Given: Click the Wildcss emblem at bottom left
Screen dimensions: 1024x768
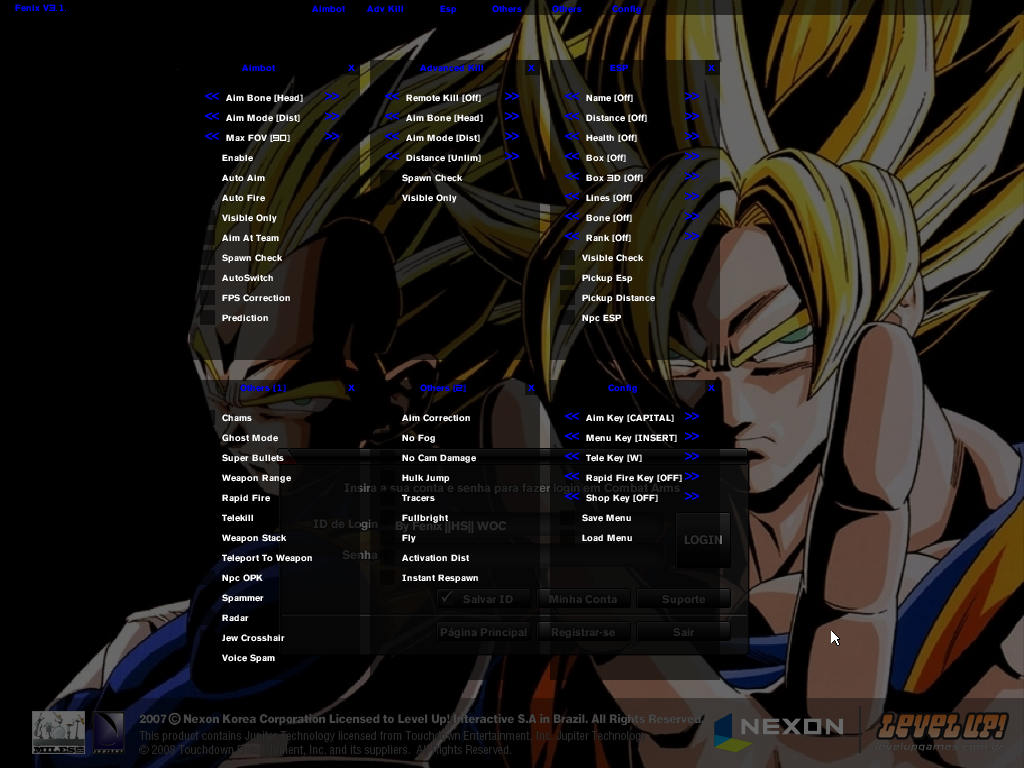Looking at the screenshot, I should pos(57,733).
